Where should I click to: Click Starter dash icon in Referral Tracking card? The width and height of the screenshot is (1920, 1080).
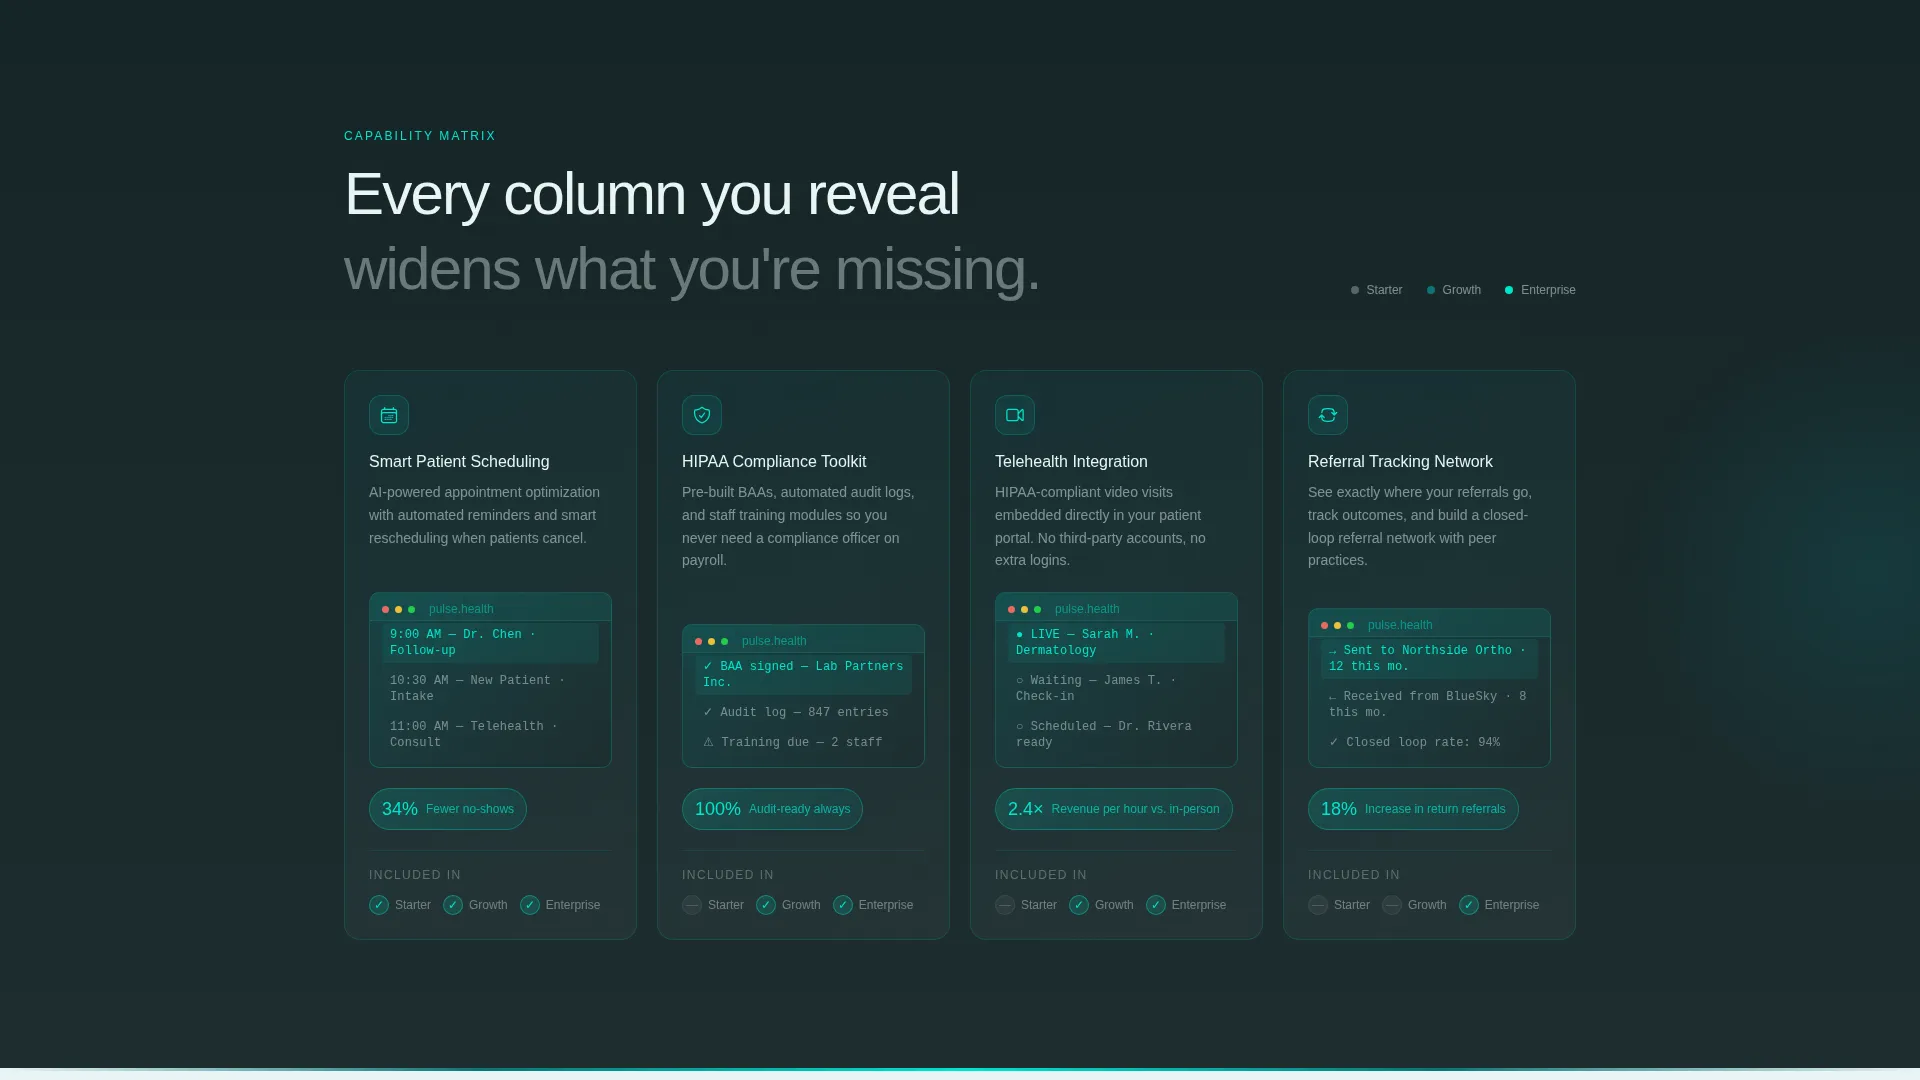[x=1318, y=905]
